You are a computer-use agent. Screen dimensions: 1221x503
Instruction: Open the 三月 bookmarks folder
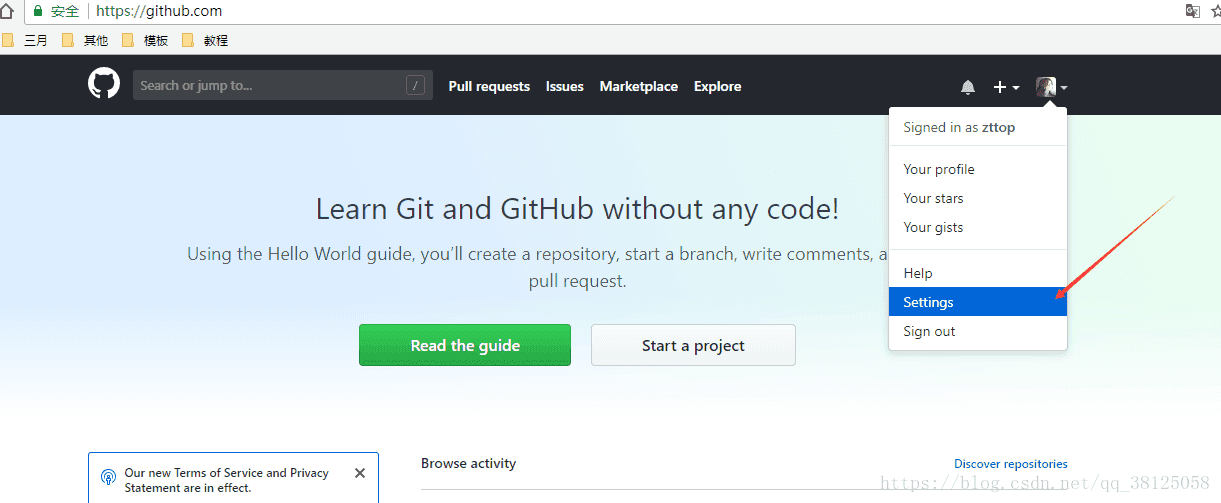tap(24, 40)
